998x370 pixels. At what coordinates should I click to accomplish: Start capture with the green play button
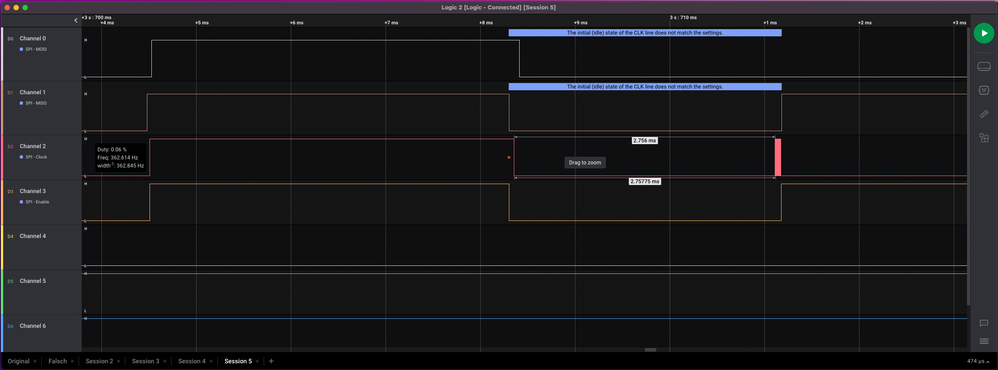point(983,33)
